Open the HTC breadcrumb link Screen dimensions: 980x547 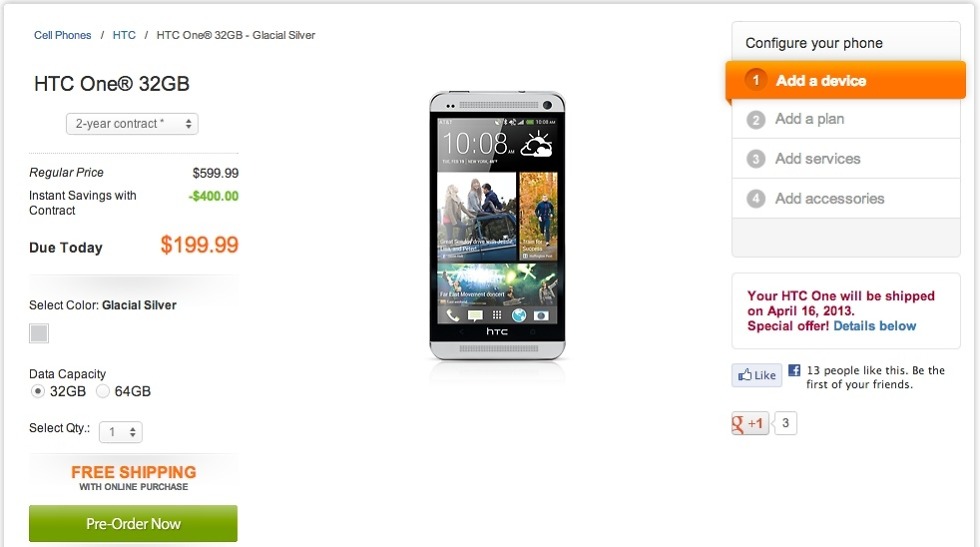[124, 35]
